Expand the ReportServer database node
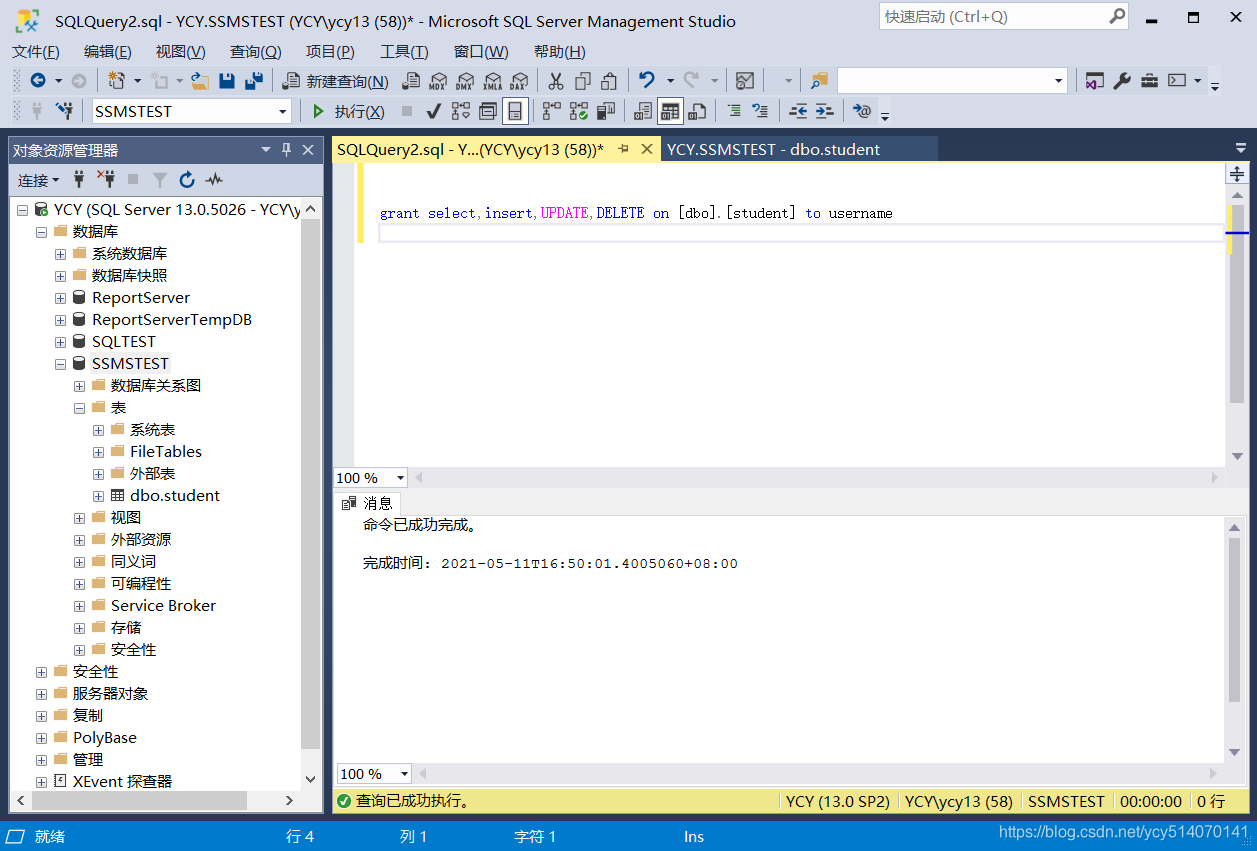Image resolution: width=1257 pixels, height=851 pixels. tap(61, 298)
